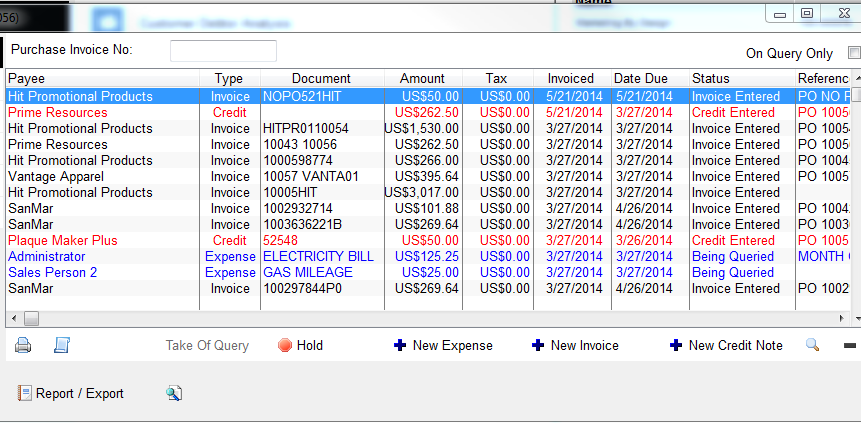Click the search icon next to Report / Export
The image size is (861, 423).
point(174,393)
